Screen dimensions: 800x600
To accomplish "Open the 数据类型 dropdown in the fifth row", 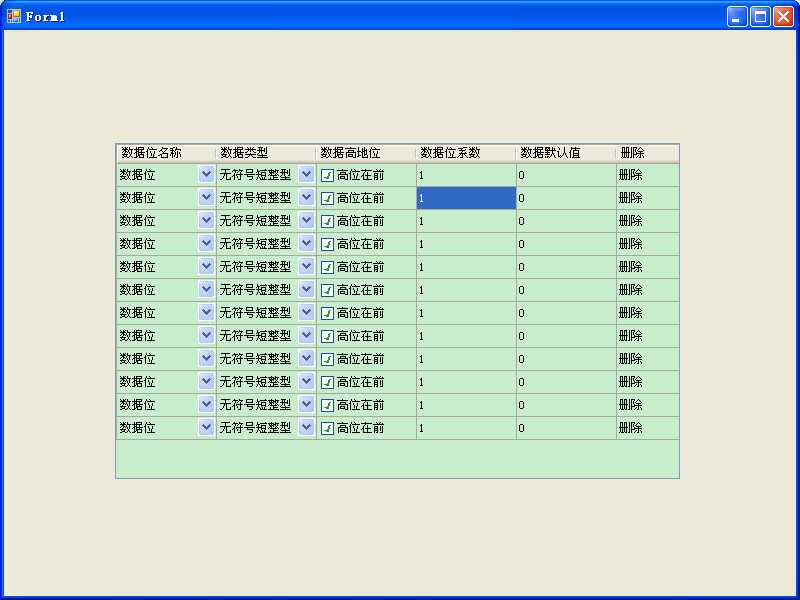I will pos(306,266).
